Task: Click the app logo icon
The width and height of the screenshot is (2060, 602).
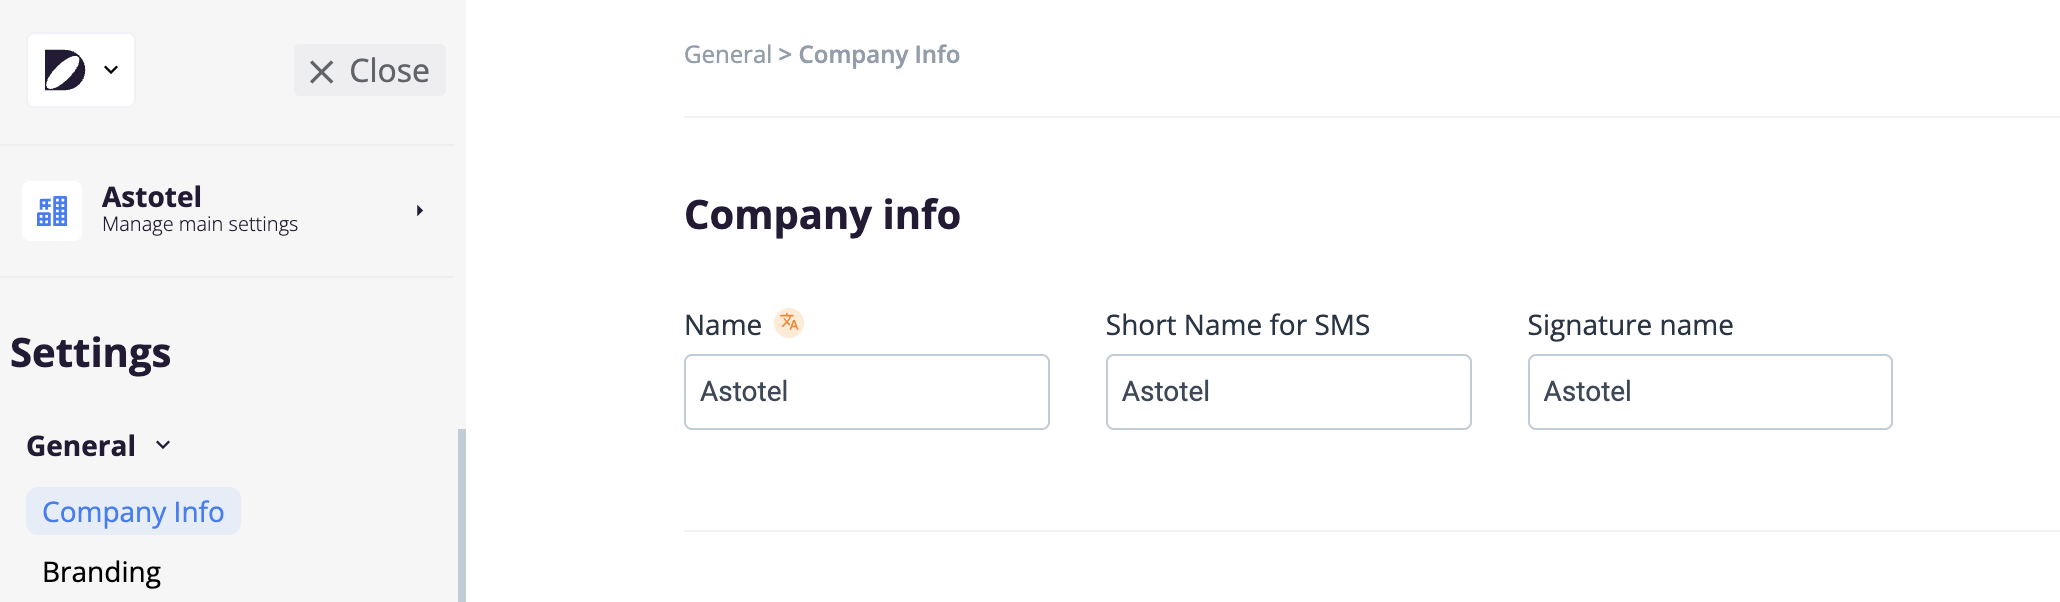Action: (x=65, y=70)
